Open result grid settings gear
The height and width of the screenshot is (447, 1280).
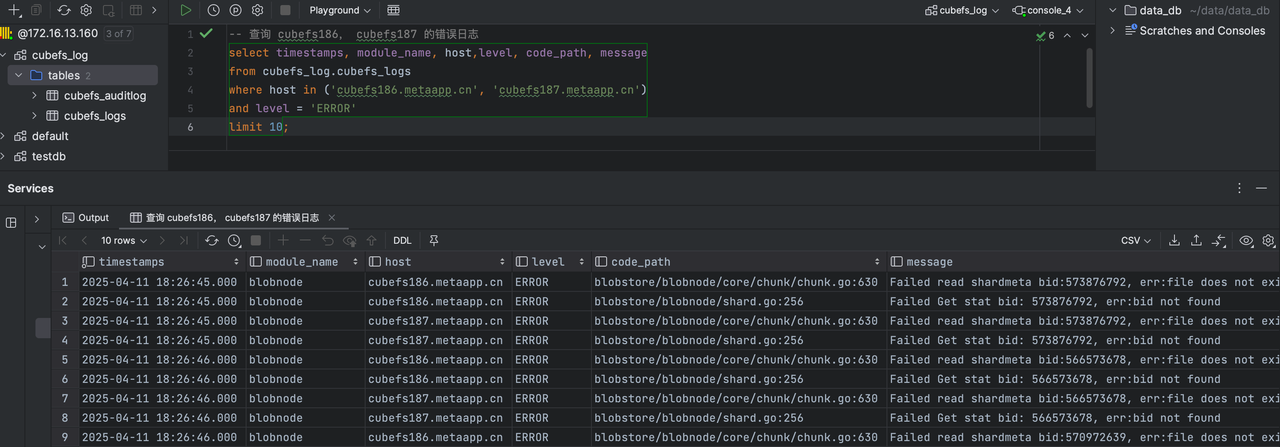1268,240
